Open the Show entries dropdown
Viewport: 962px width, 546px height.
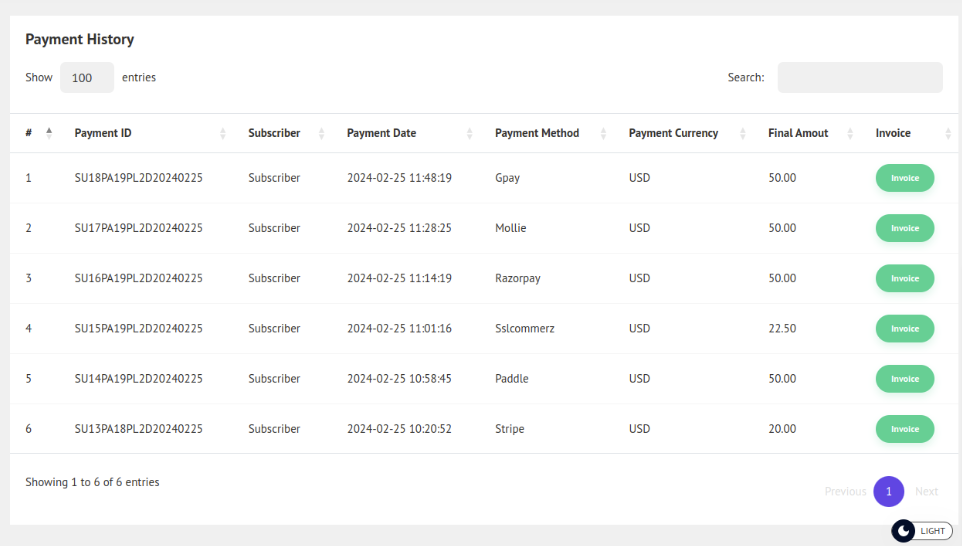point(86,78)
